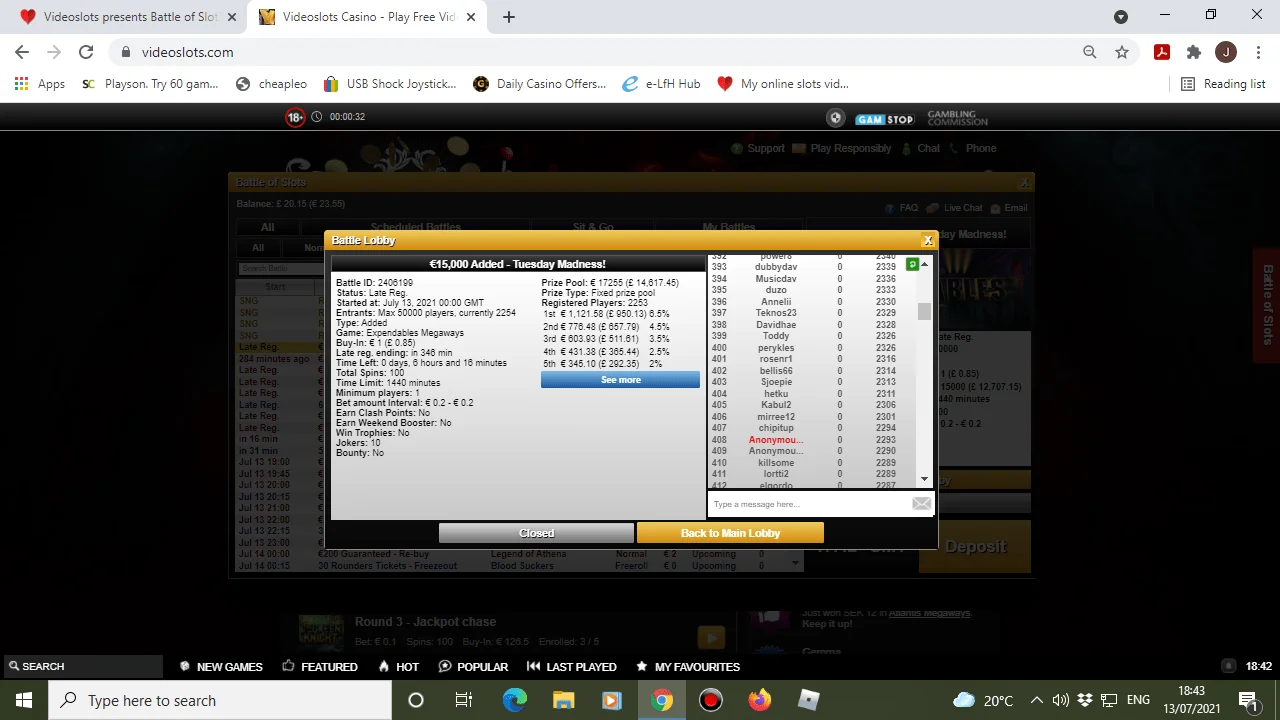Click the volume icon in tray
Screen dimensions: 1280x720
pos(1060,700)
